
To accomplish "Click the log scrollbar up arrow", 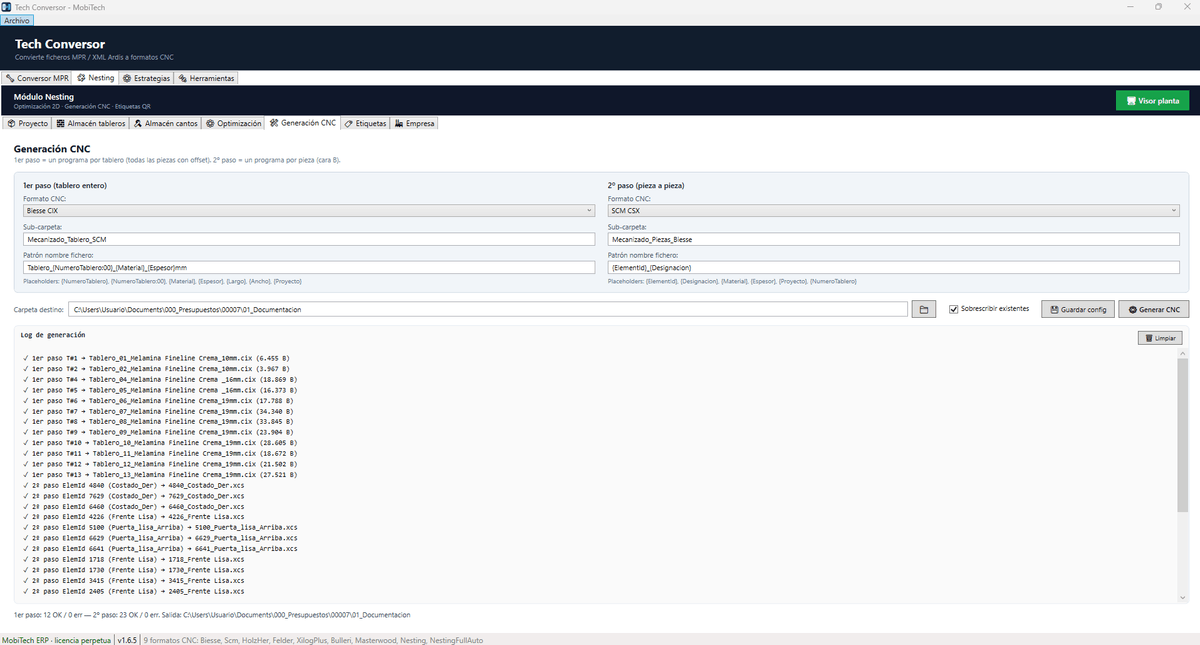I will pos(1183,355).
